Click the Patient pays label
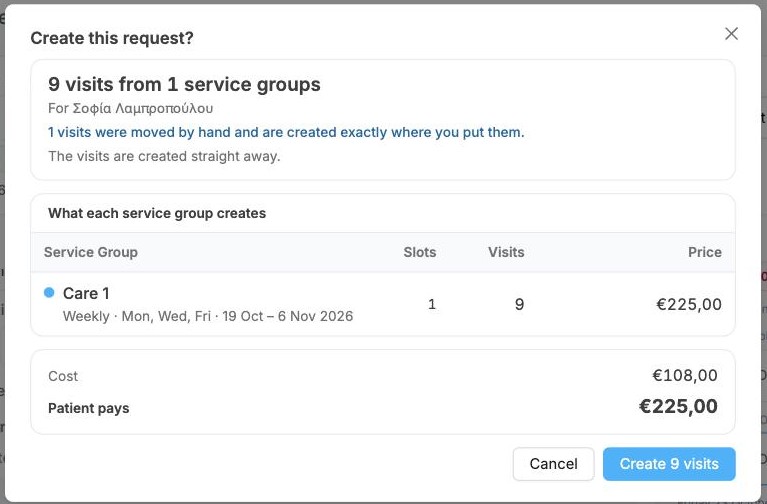The height and width of the screenshot is (504, 767). (x=89, y=408)
